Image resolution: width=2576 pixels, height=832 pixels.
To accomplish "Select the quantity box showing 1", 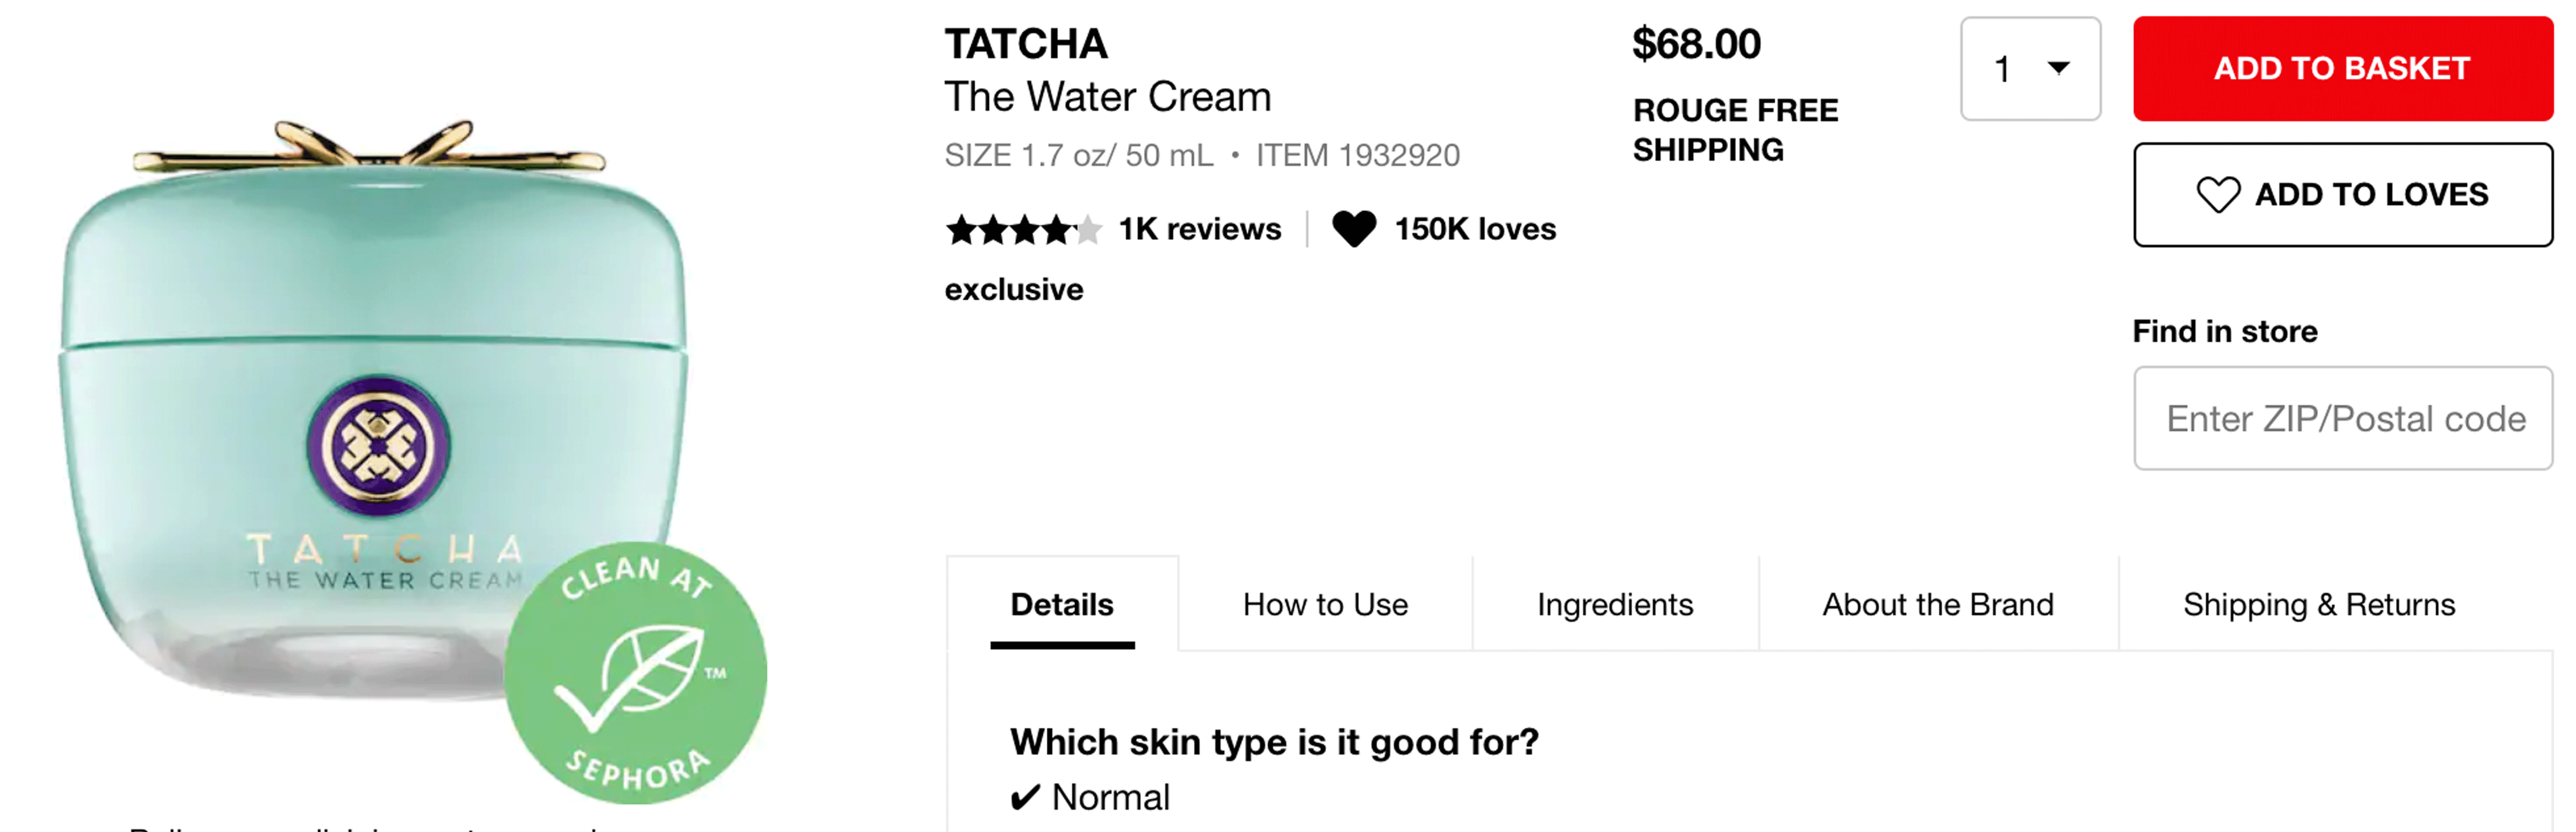I will [x=2030, y=69].
